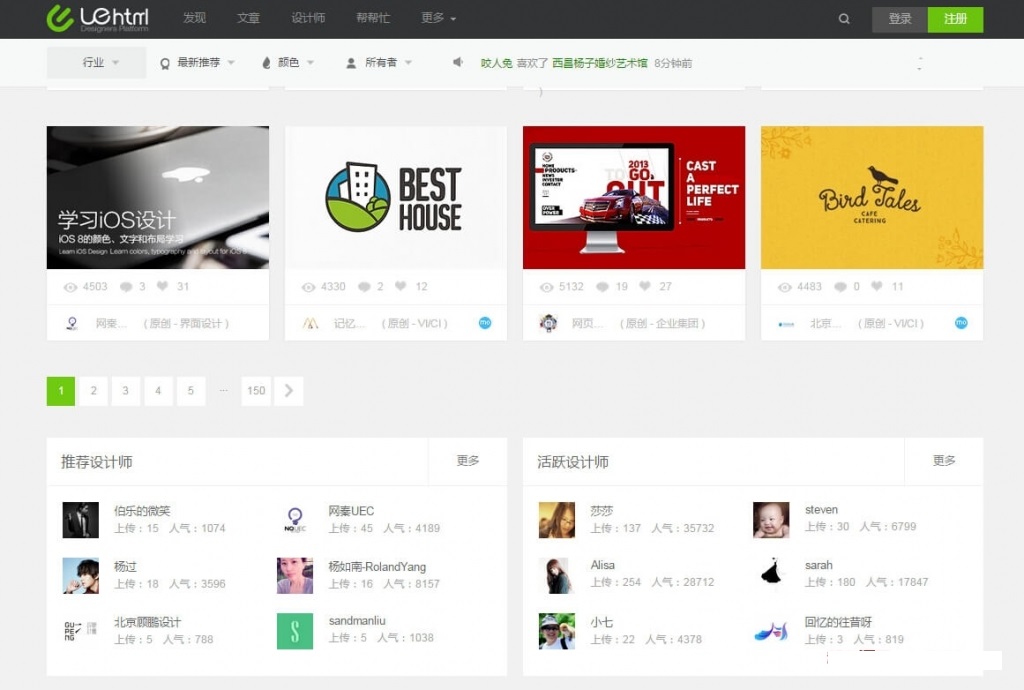Click views eye icon on Bird Tales card

(785, 286)
